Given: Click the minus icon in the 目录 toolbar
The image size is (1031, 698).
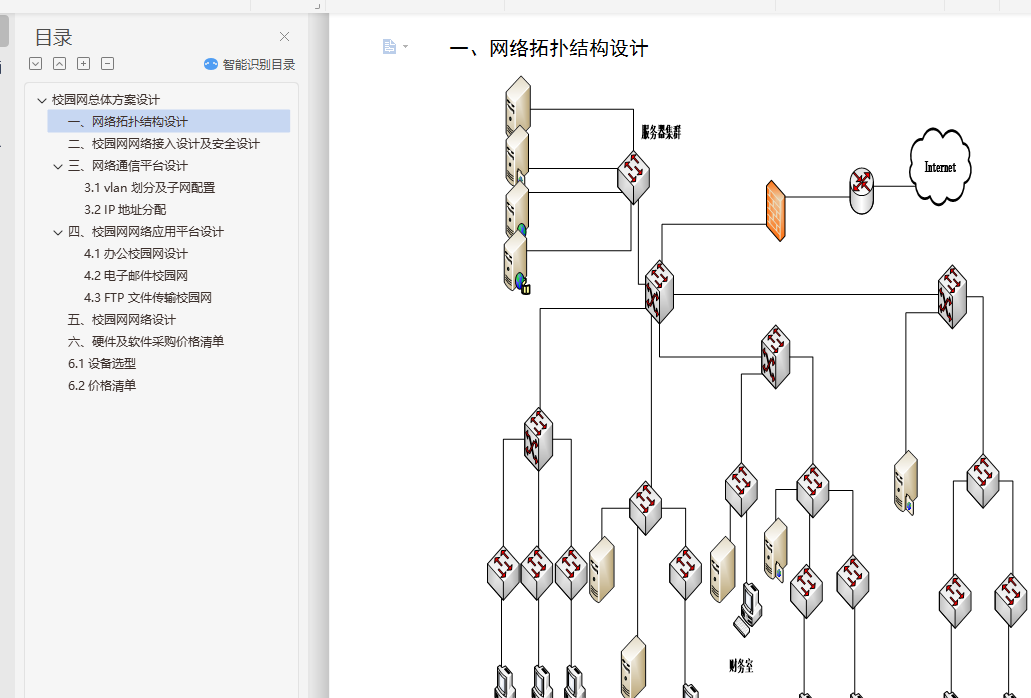Looking at the screenshot, I should [x=107, y=64].
